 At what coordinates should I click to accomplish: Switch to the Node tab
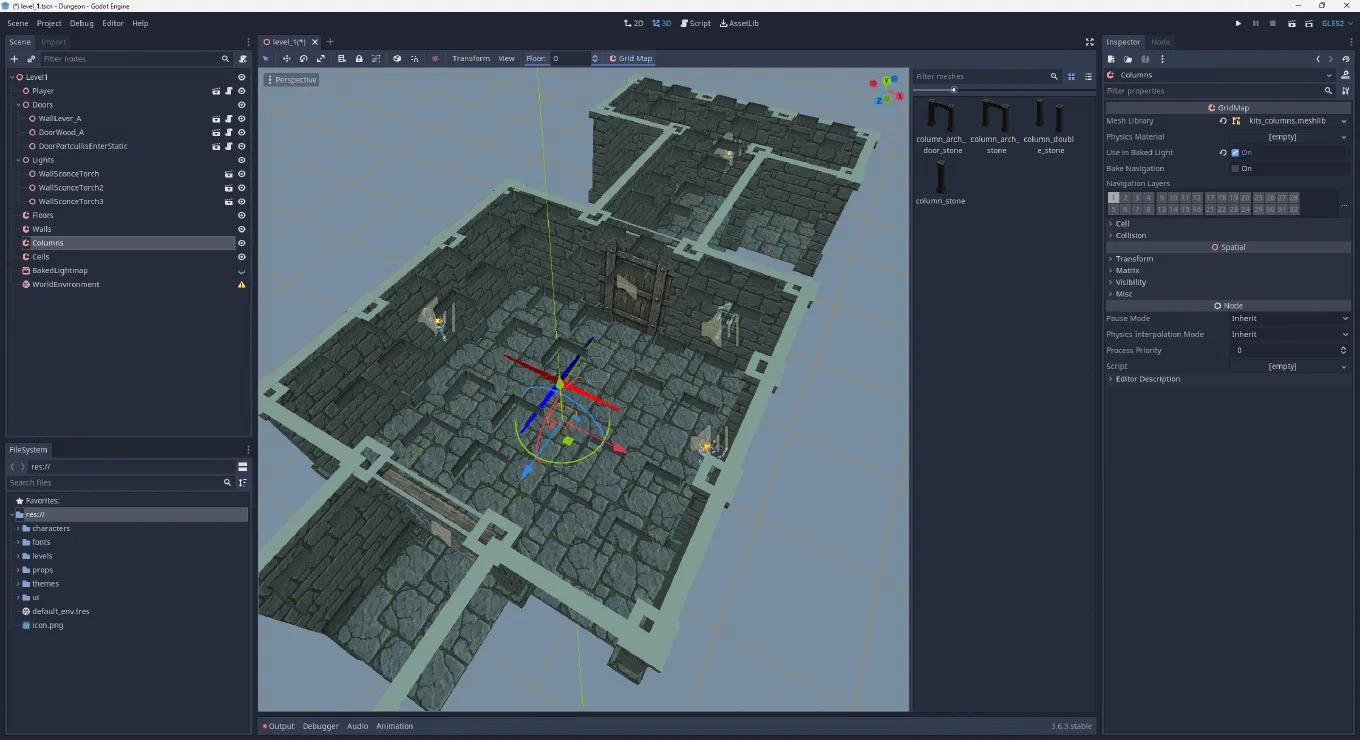[1161, 42]
